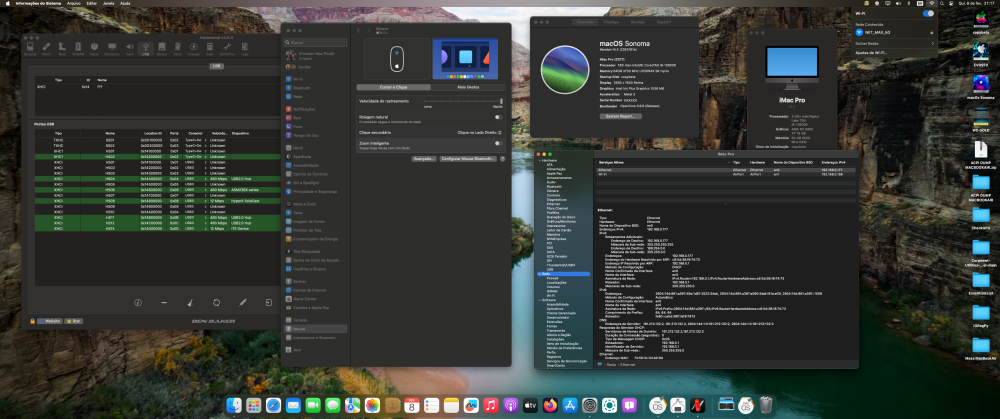Select Wi-Fi row in System Information services table
1000x419 pixels.
tap(725, 174)
